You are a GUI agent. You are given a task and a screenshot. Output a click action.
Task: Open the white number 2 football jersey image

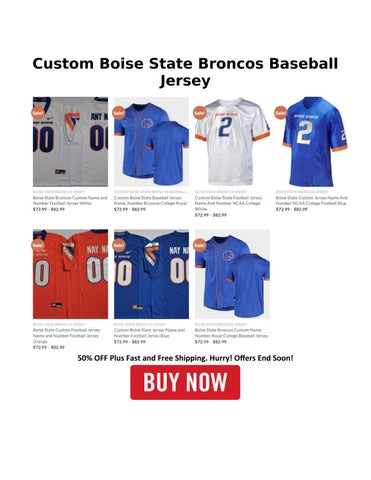click(232, 142)
